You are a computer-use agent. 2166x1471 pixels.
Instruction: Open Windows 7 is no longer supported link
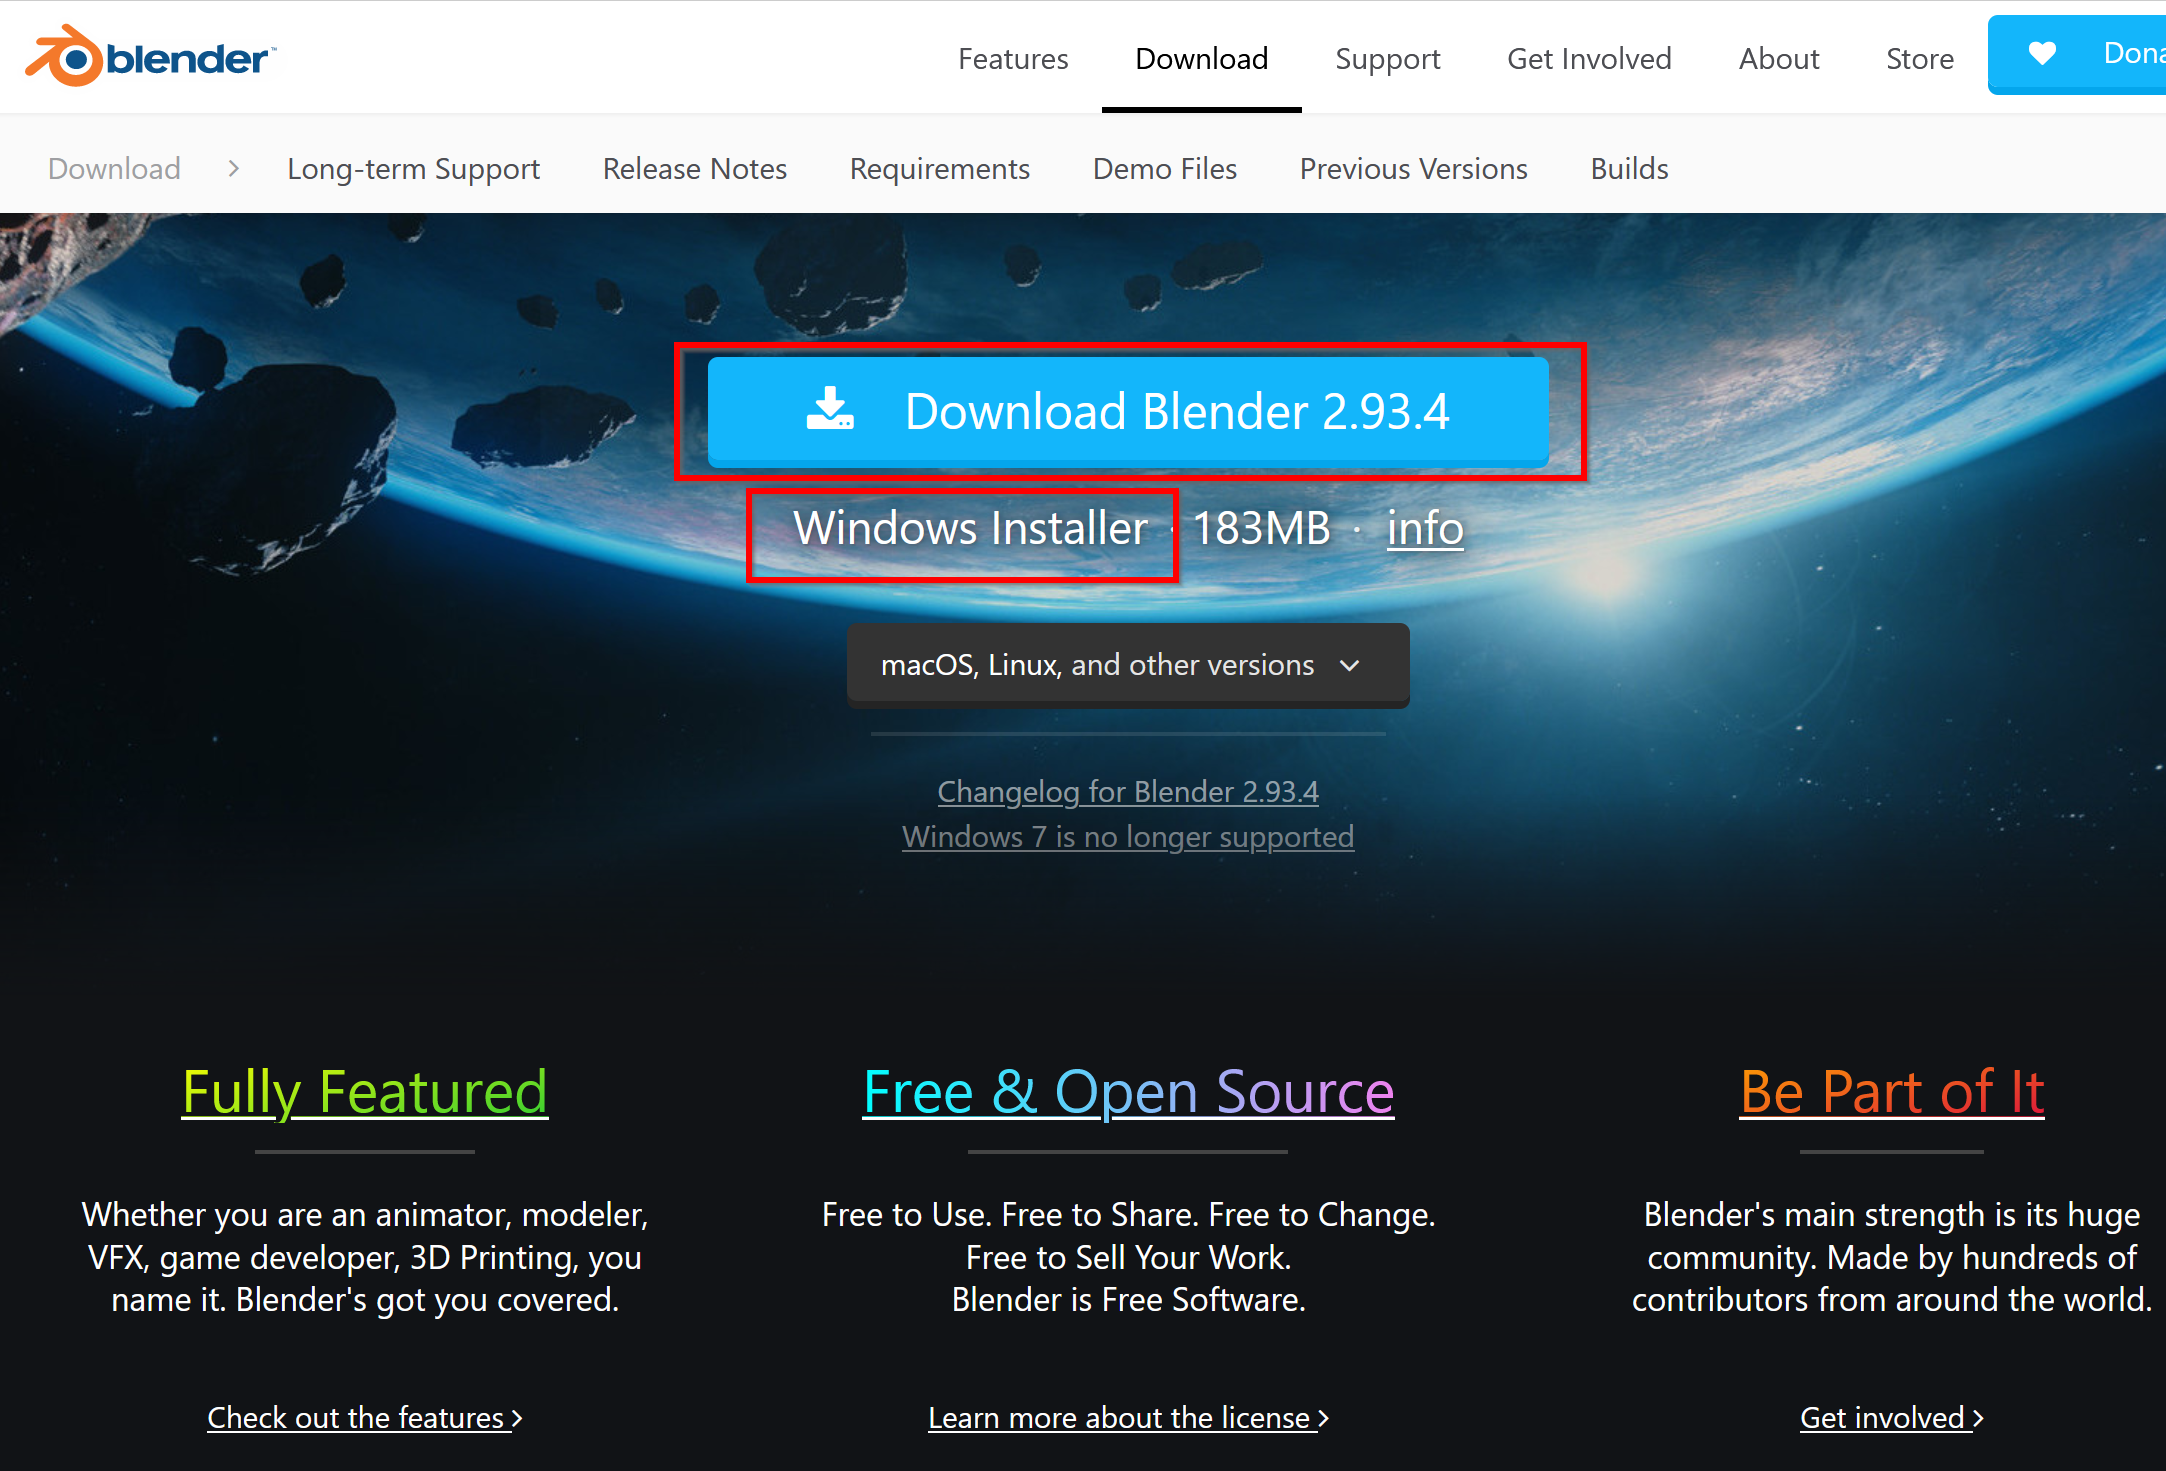point(1128,836)
